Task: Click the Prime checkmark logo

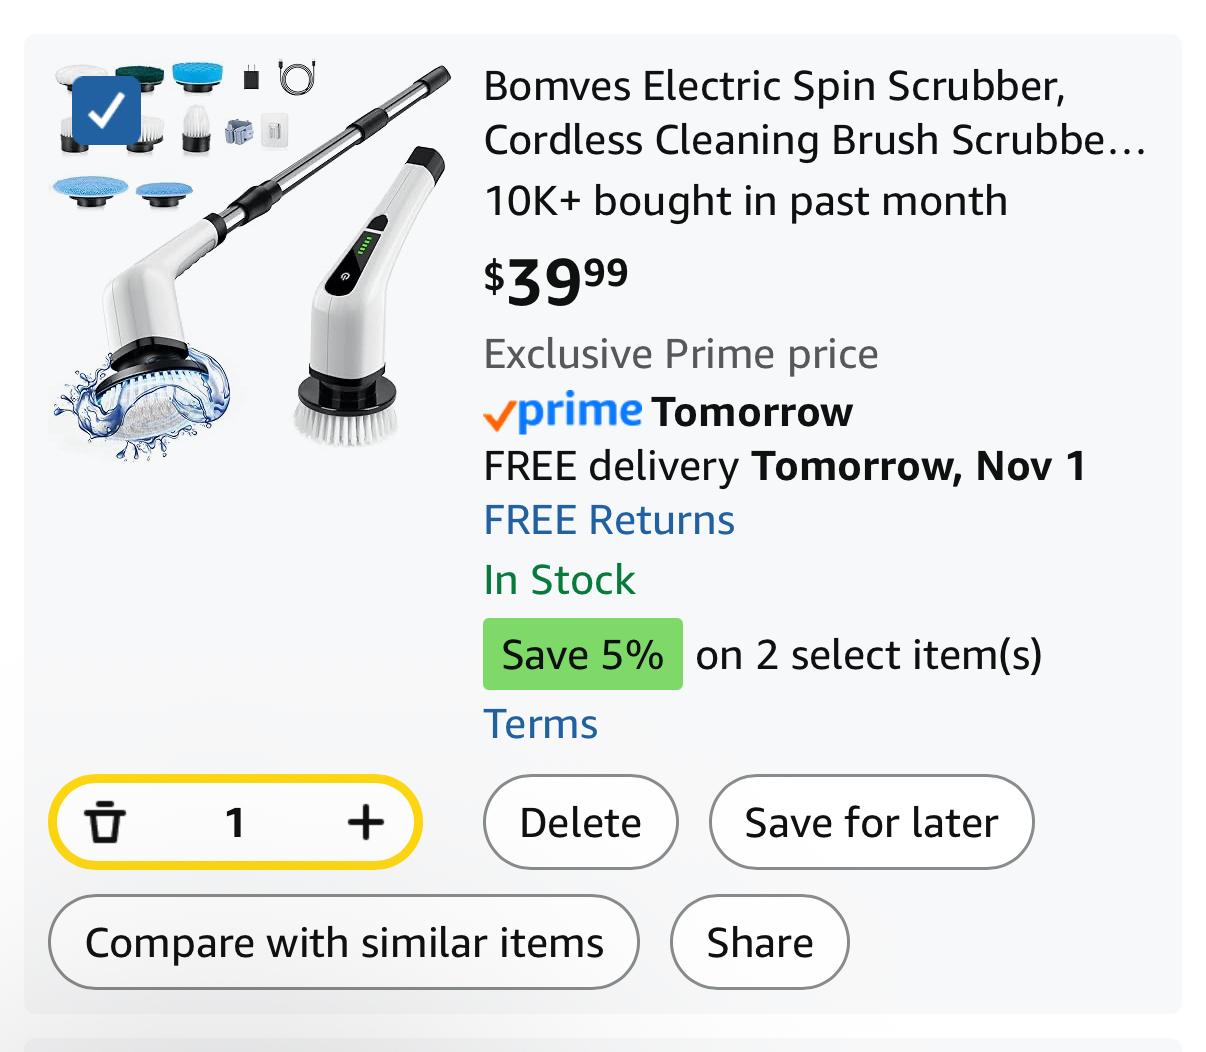Action: (x=562, y=412)
